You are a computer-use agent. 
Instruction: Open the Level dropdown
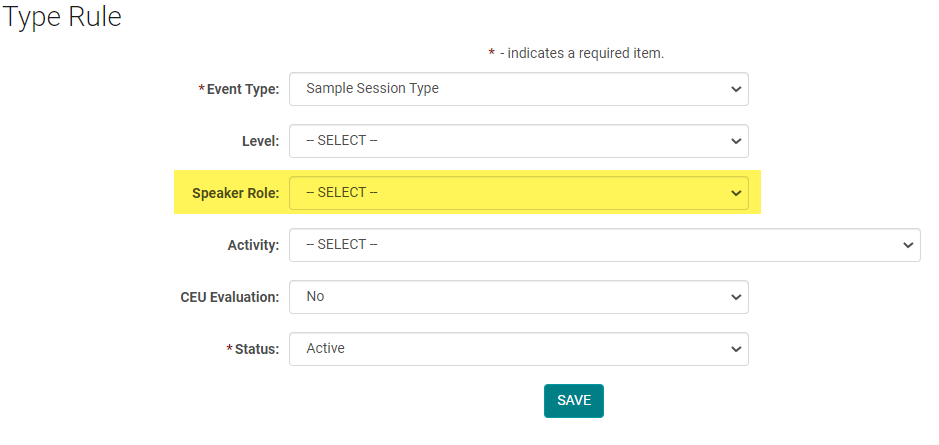[518, 141]
